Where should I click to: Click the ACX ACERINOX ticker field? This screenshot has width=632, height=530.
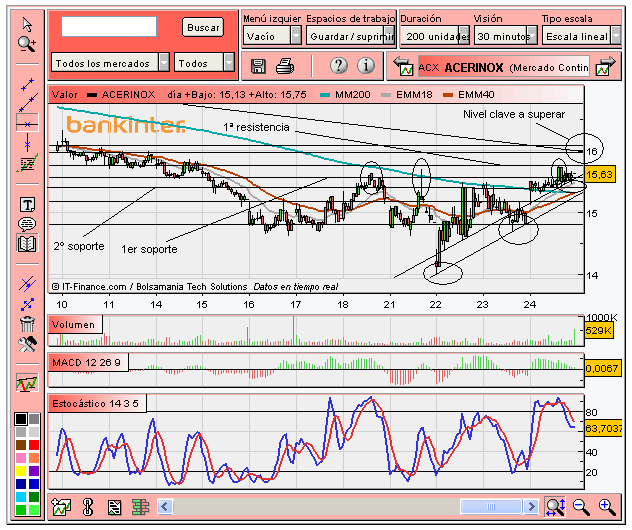(504, 67)
